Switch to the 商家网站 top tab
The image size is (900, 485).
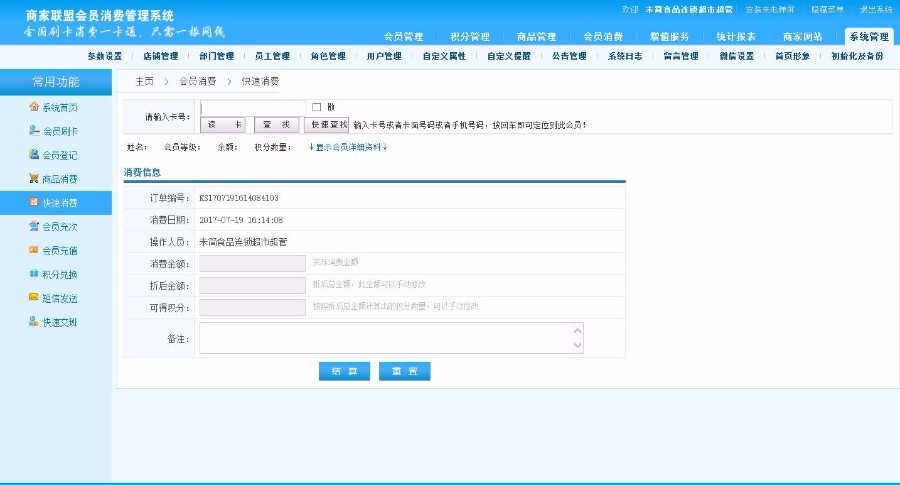click(x=802, y=37)
